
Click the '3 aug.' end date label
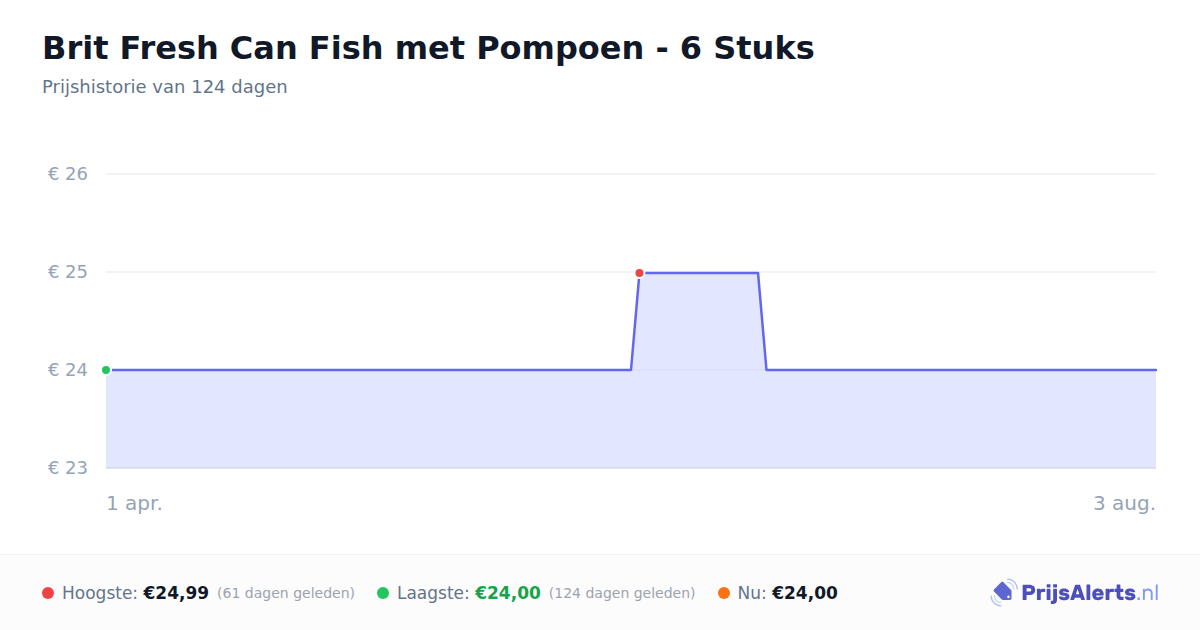point(1124,504)
